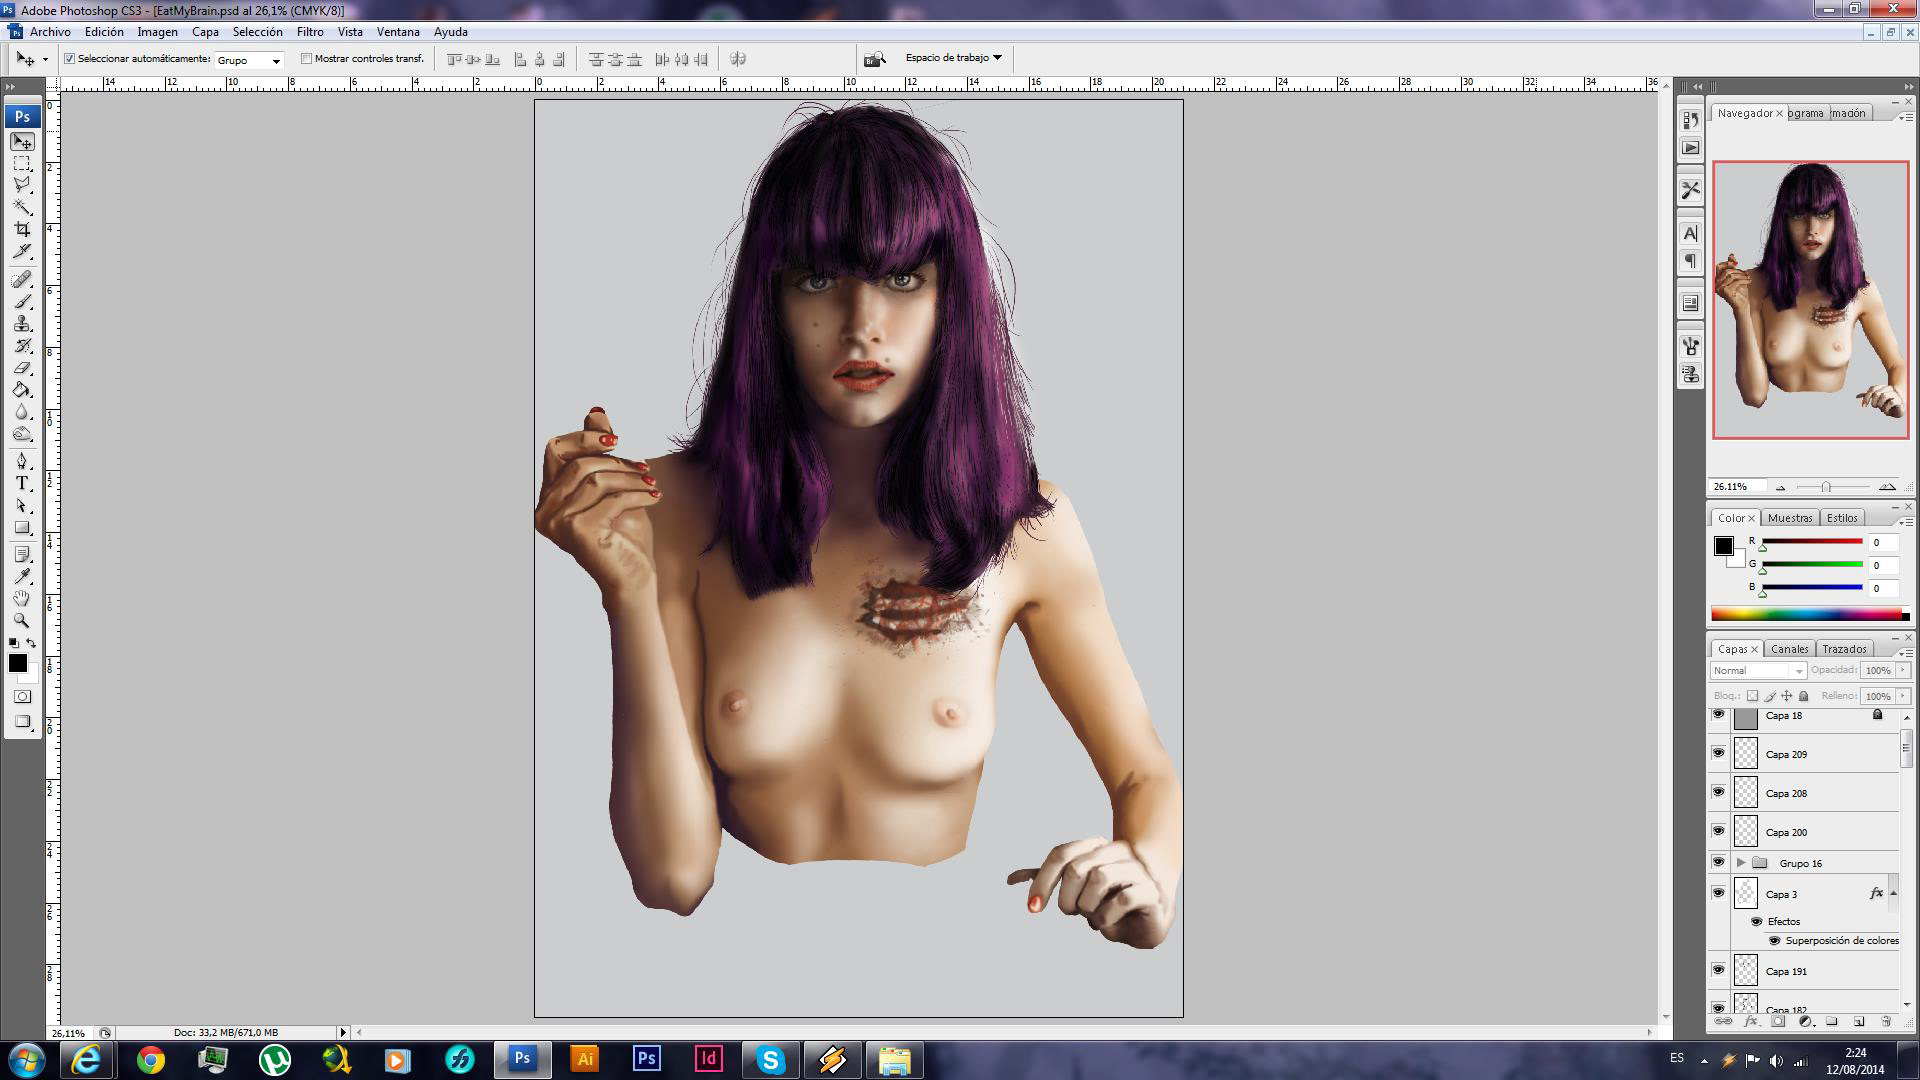Pick the Clone Stamp tool
The width and height of the screenshot is (1920, 1080).
pos(22,324)
